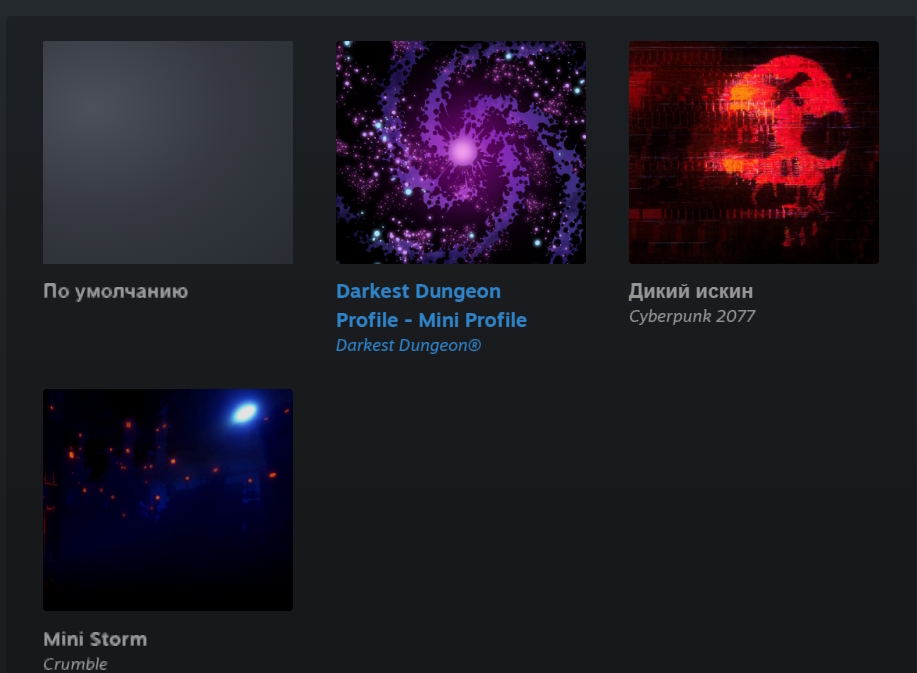Select the default gray mini profile thumbnail
This screenshot has height=673, width=917.
(168, 152)
